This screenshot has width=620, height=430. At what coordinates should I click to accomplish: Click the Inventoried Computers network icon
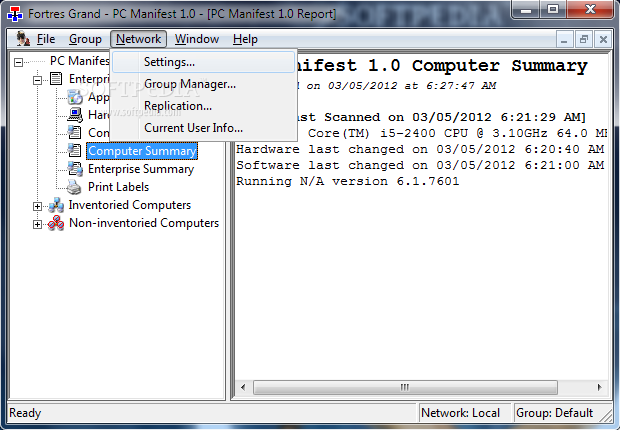[x=56, y=205]
